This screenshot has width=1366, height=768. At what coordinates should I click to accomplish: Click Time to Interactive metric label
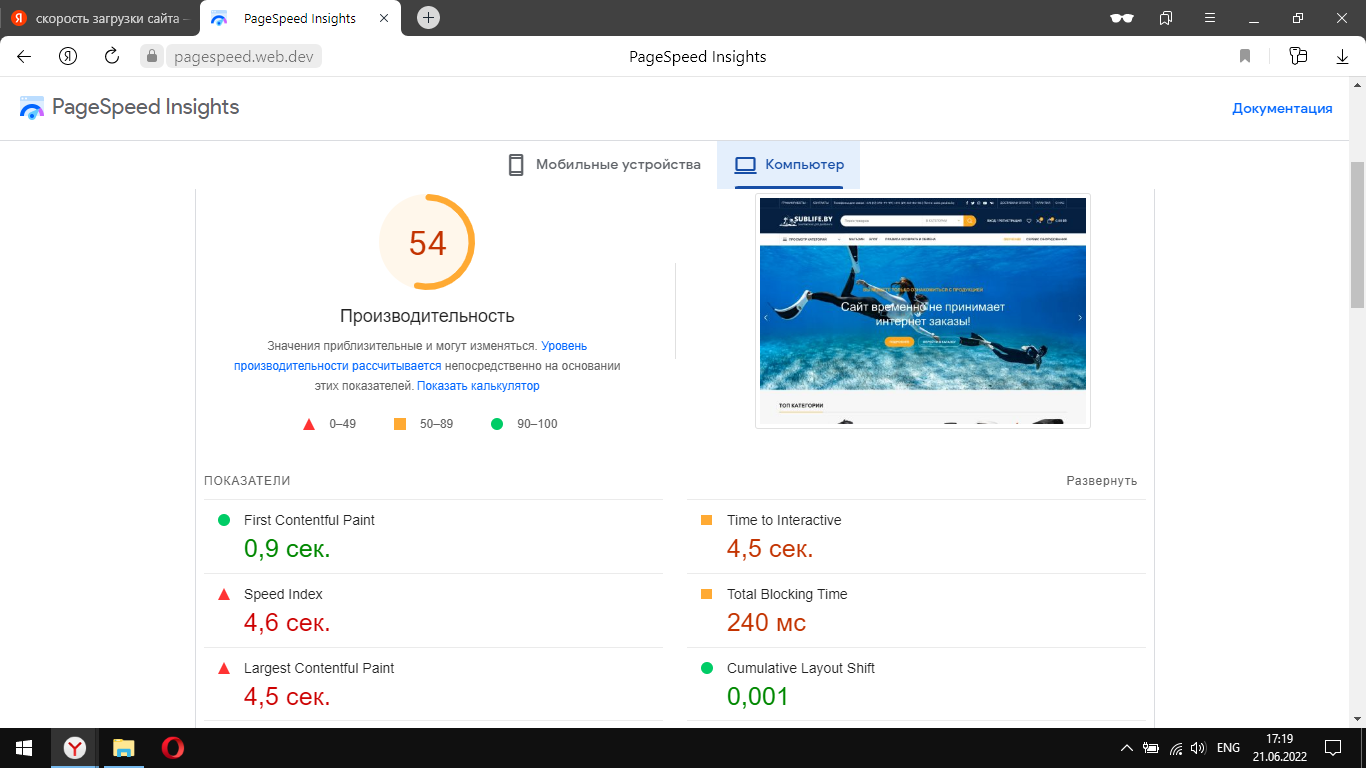784,520
